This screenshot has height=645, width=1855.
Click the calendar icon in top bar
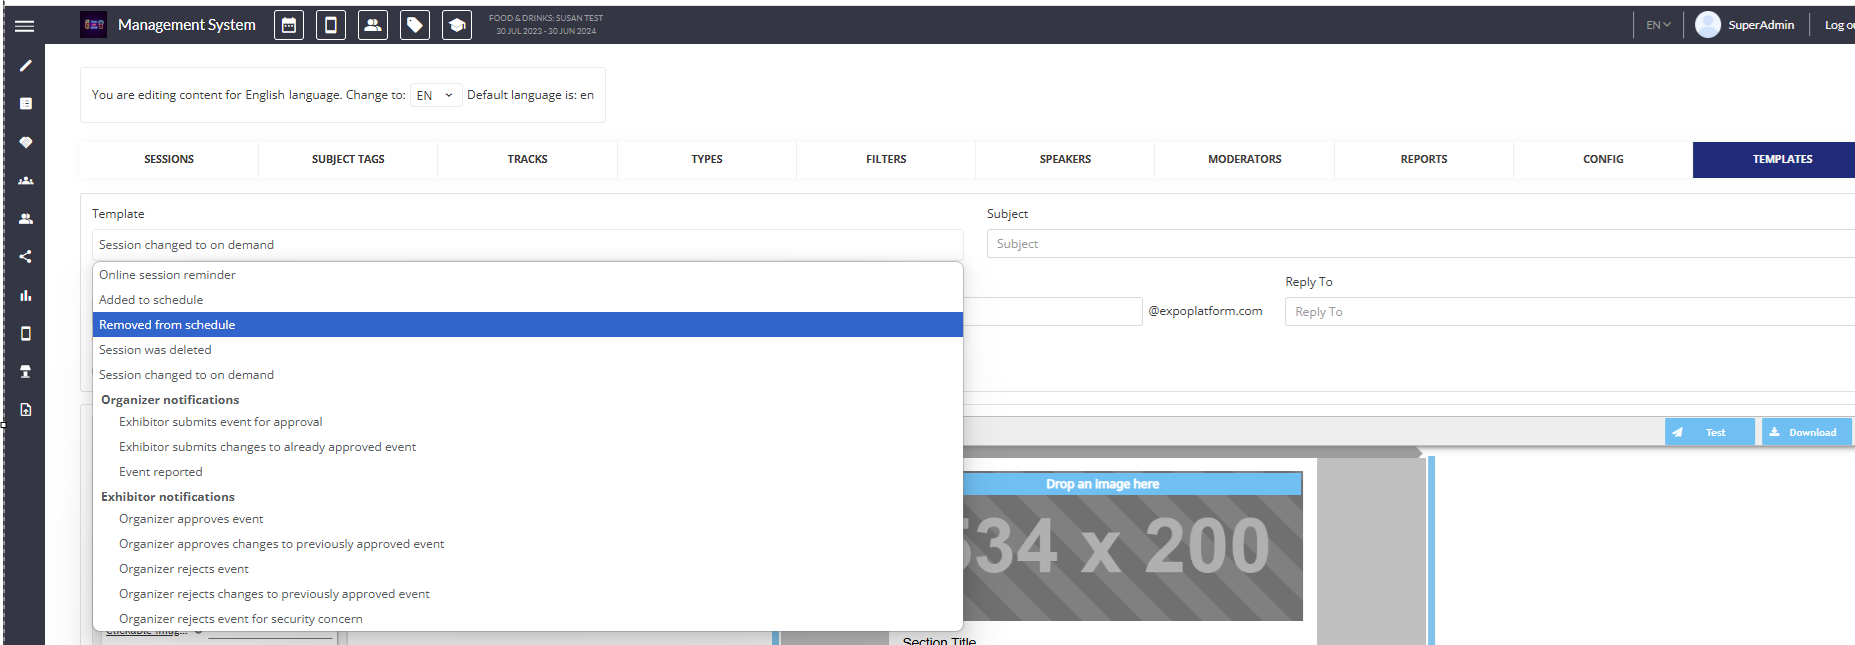[x=289, y=26]
